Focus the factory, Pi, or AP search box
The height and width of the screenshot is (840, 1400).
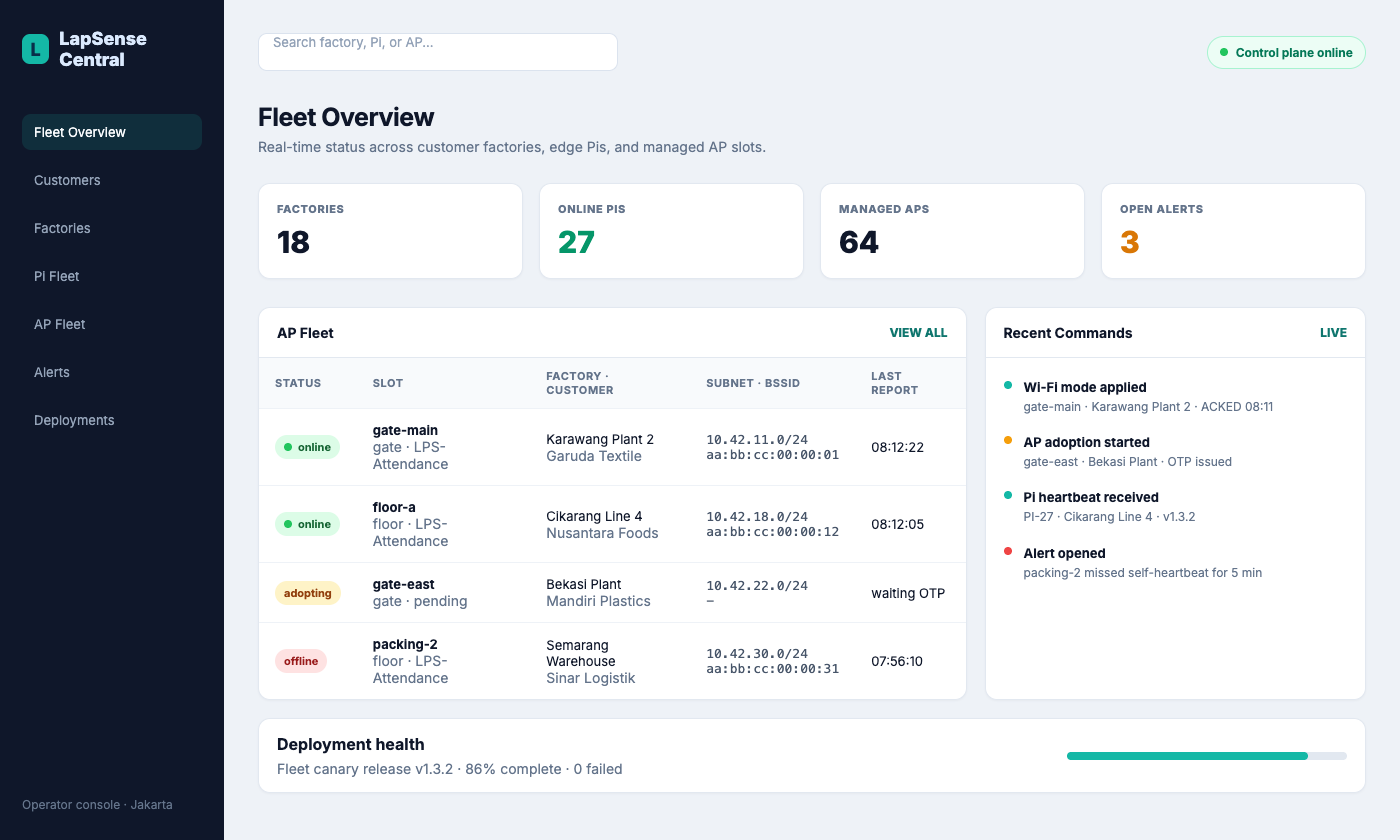438,52
